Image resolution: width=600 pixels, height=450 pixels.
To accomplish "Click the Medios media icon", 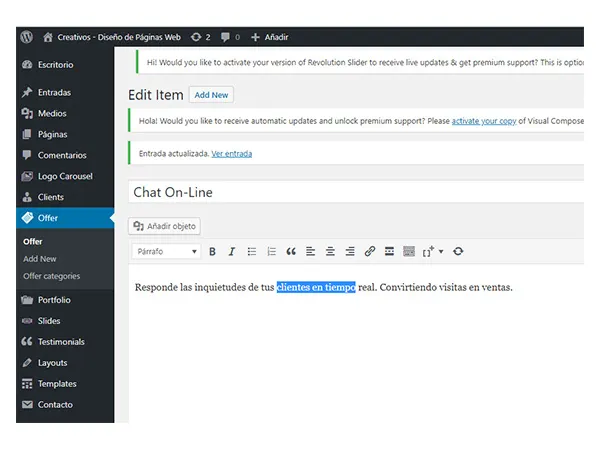I will pos(27,113).
